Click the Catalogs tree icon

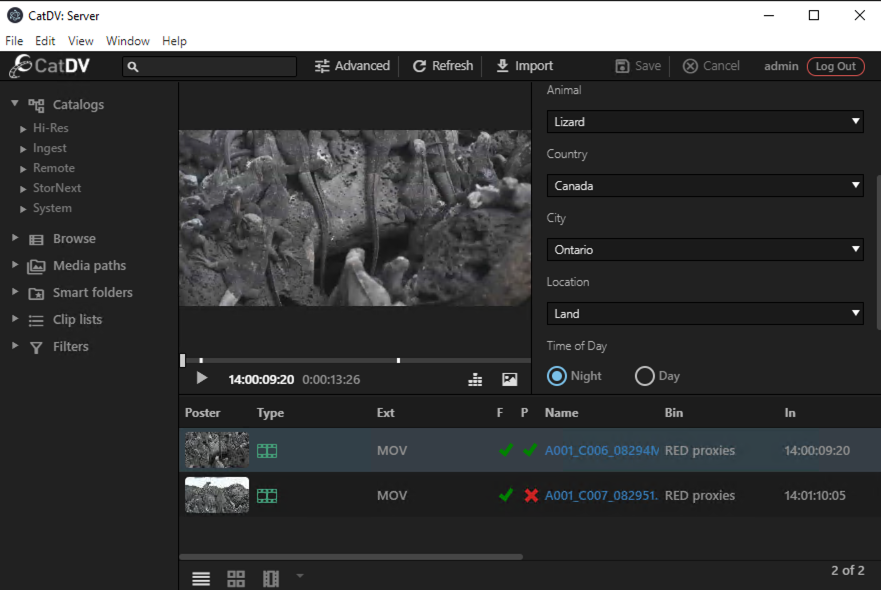point(36,105)
